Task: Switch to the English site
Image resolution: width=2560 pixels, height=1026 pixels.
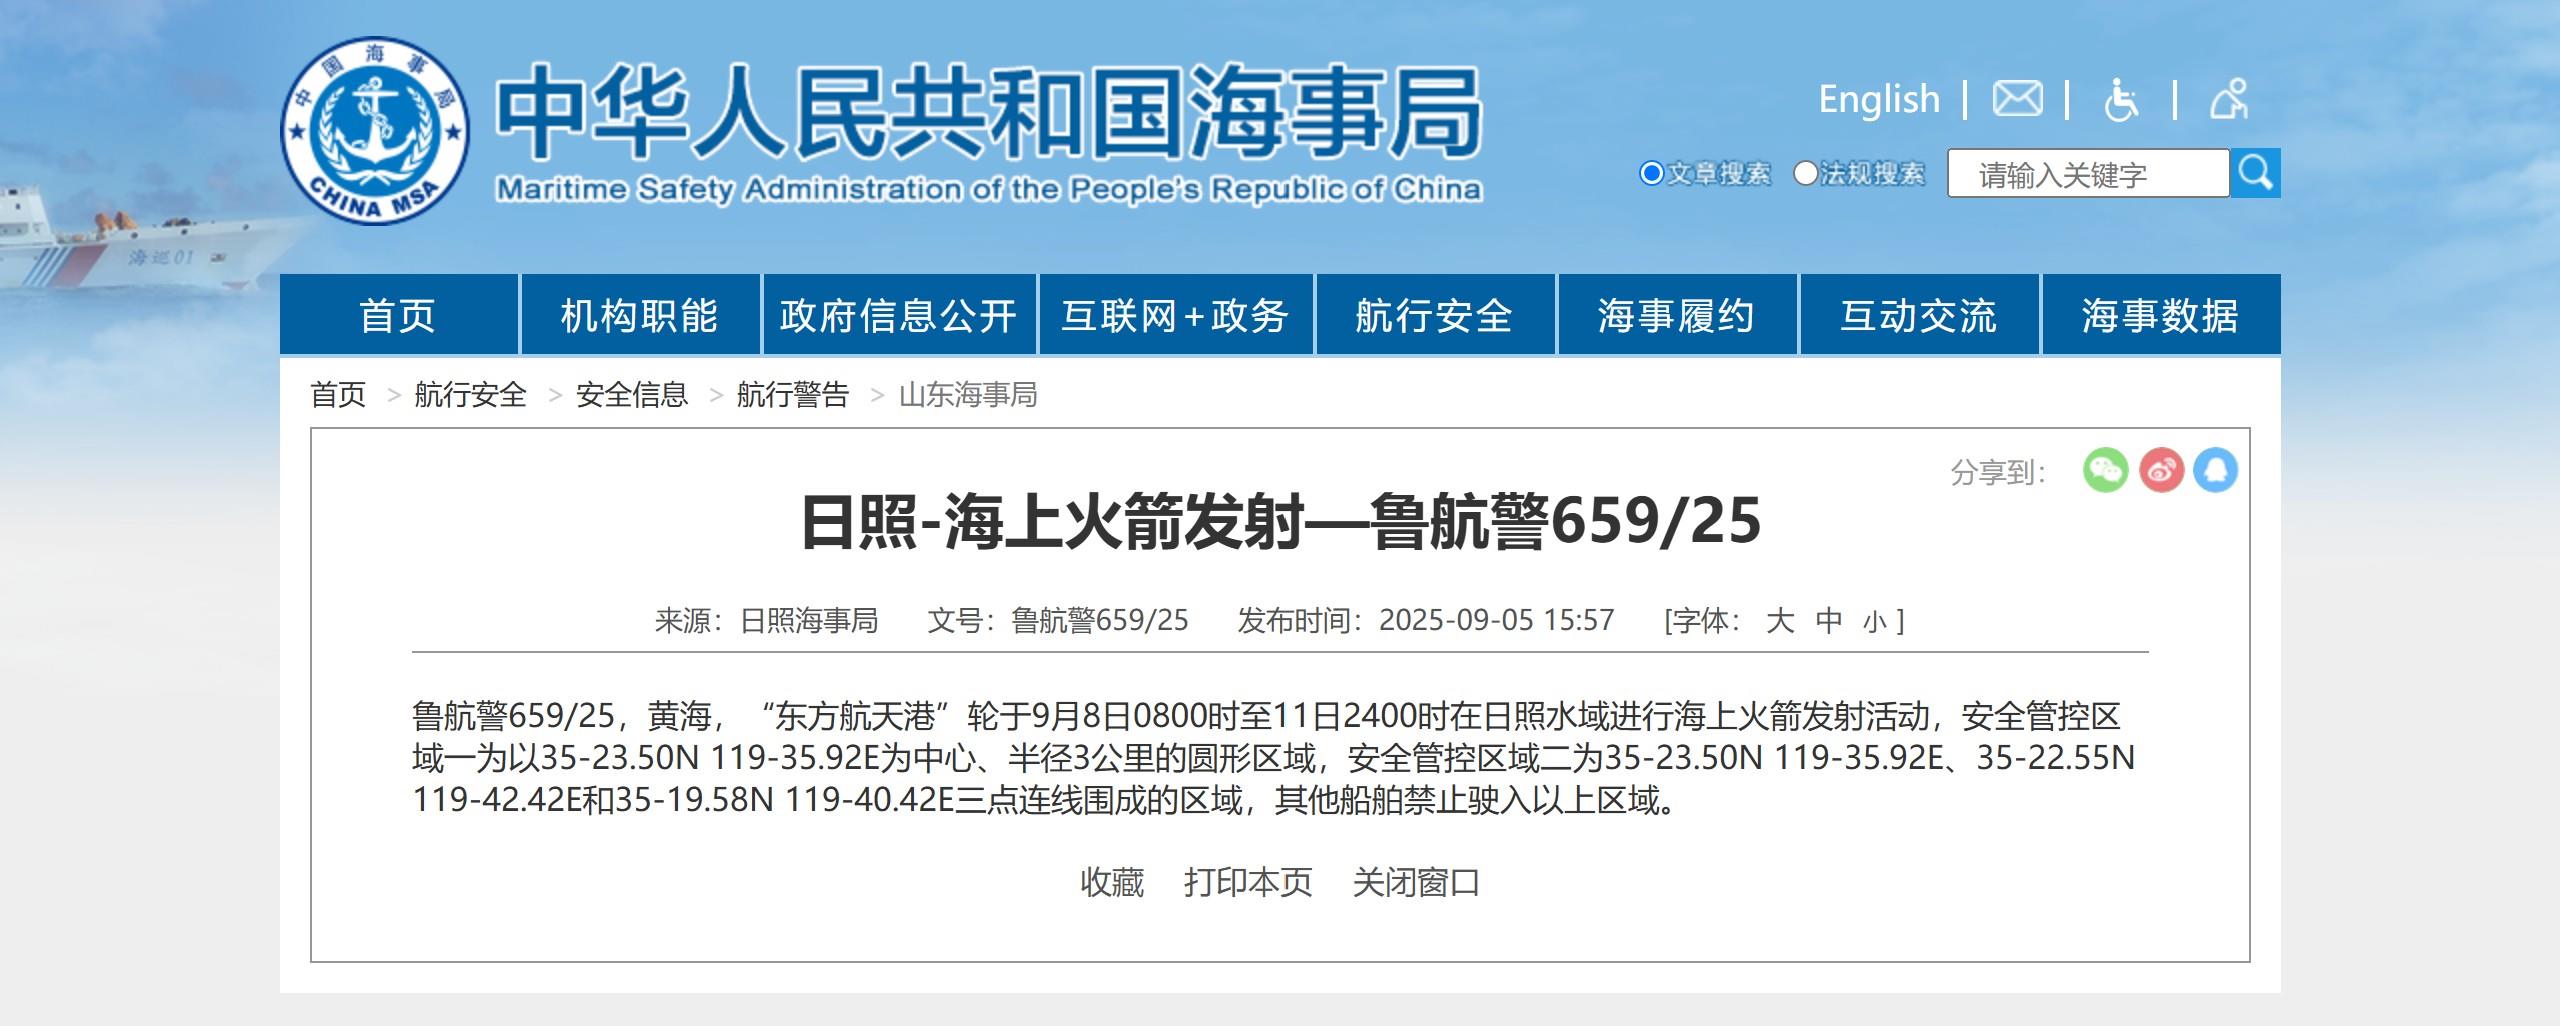Action: coord(1879,99)
